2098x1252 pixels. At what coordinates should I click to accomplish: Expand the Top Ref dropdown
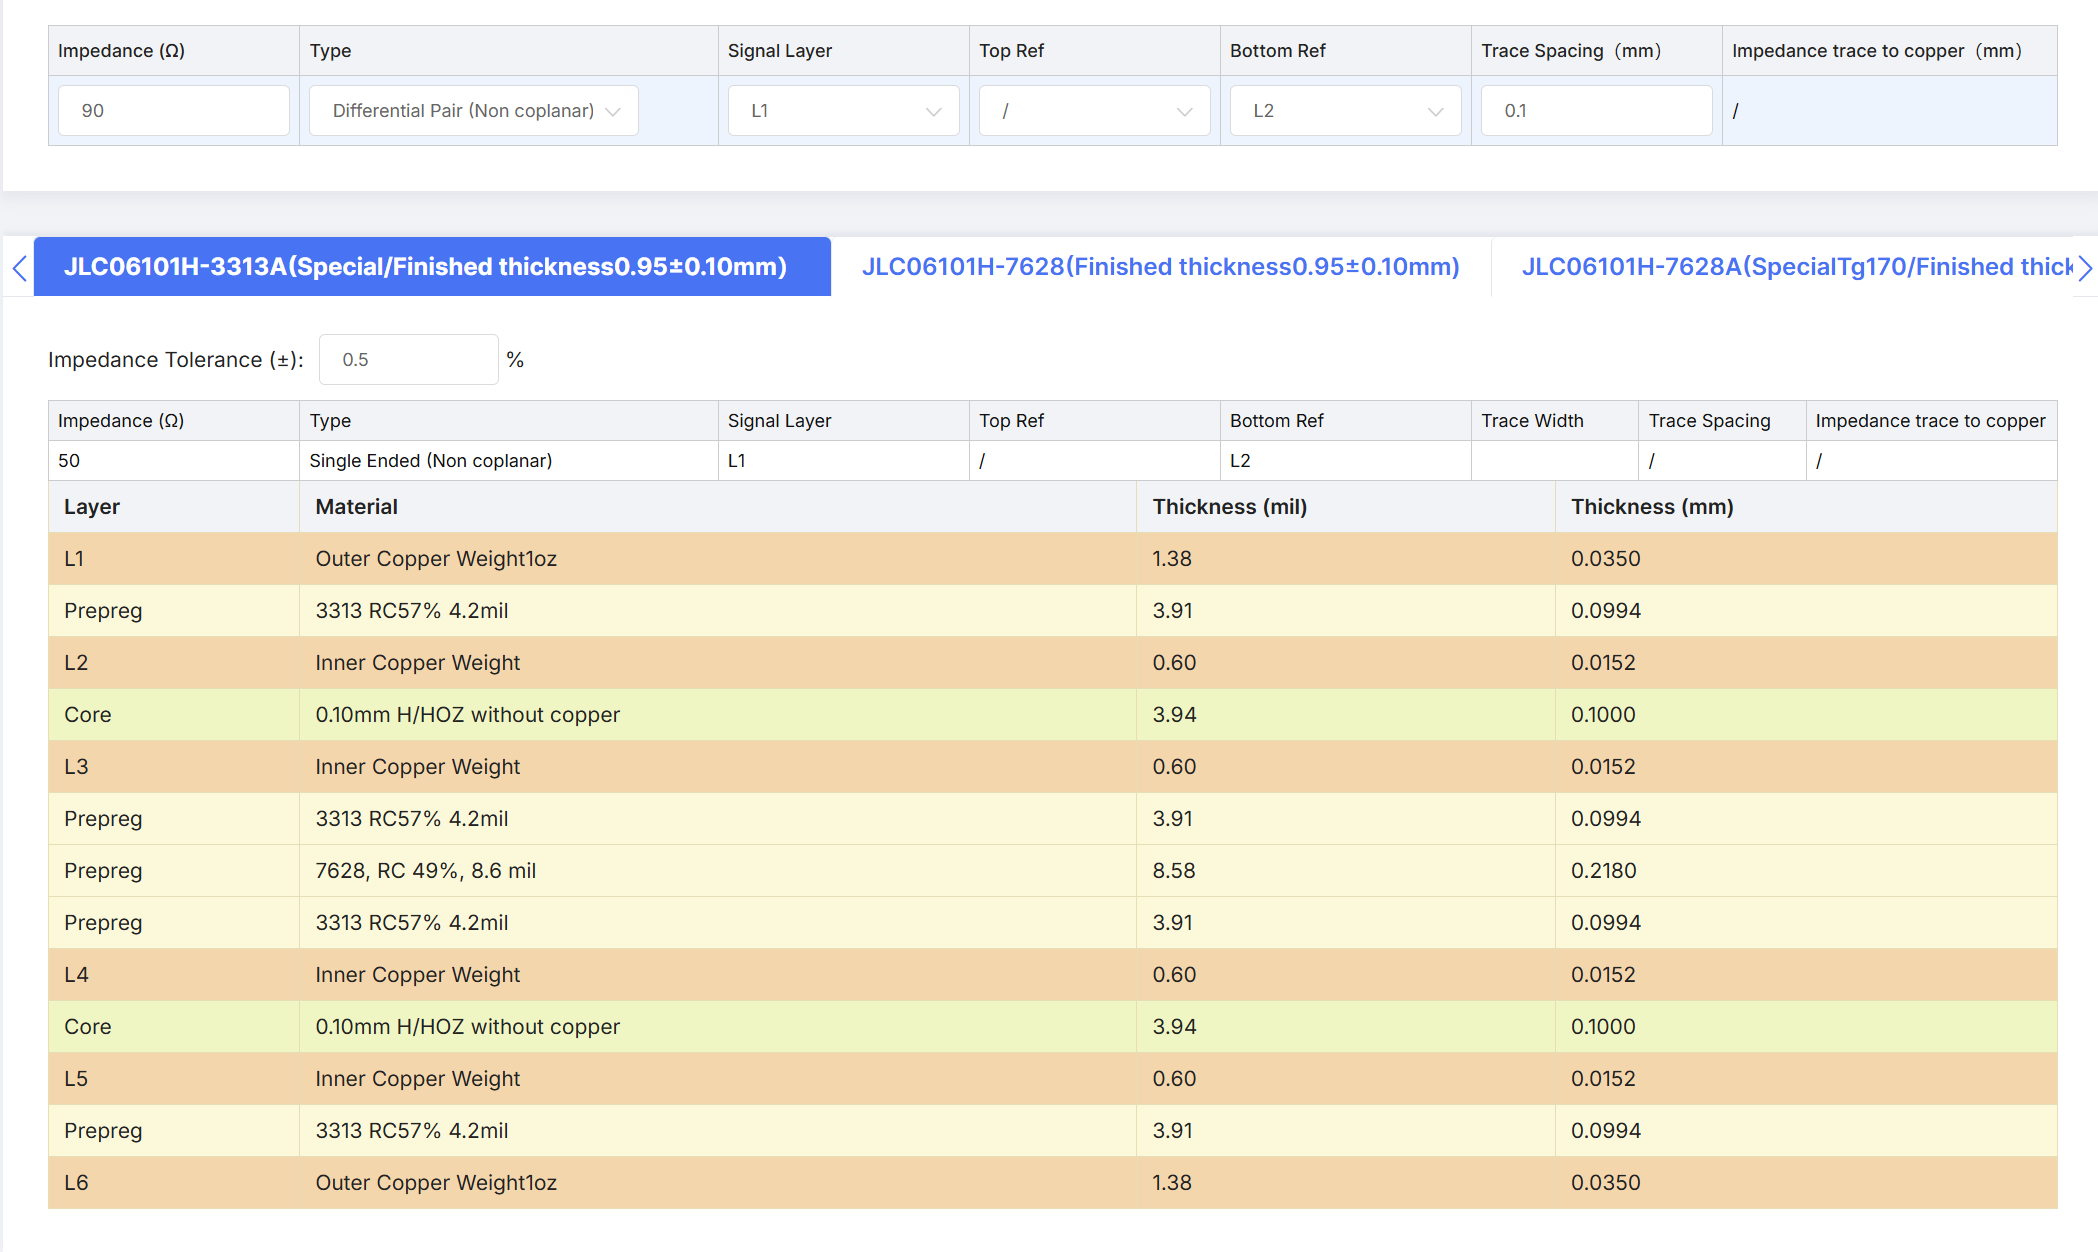point(1094,111)
